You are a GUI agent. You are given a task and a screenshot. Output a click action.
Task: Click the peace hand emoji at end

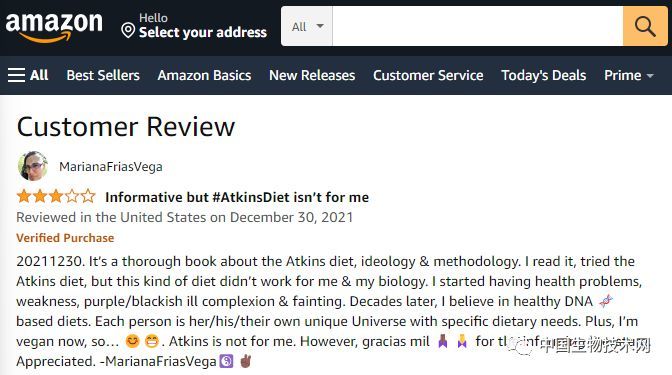[246, 361]
